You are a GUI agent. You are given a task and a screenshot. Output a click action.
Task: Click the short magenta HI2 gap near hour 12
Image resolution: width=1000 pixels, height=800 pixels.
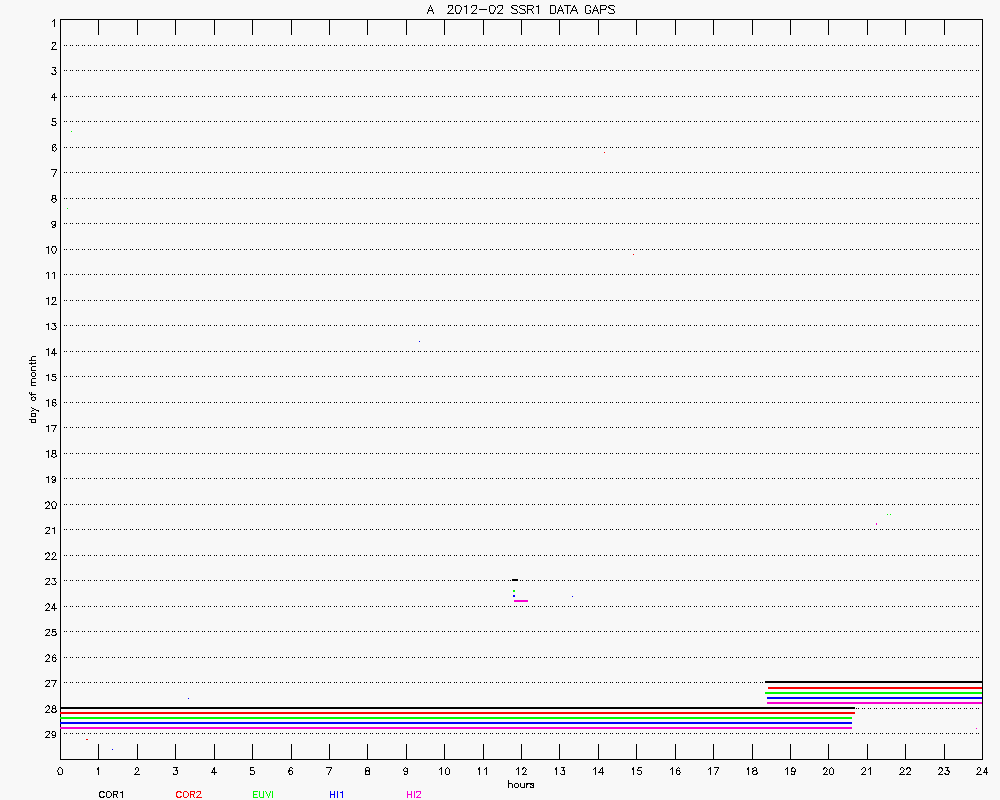(521, 600)
